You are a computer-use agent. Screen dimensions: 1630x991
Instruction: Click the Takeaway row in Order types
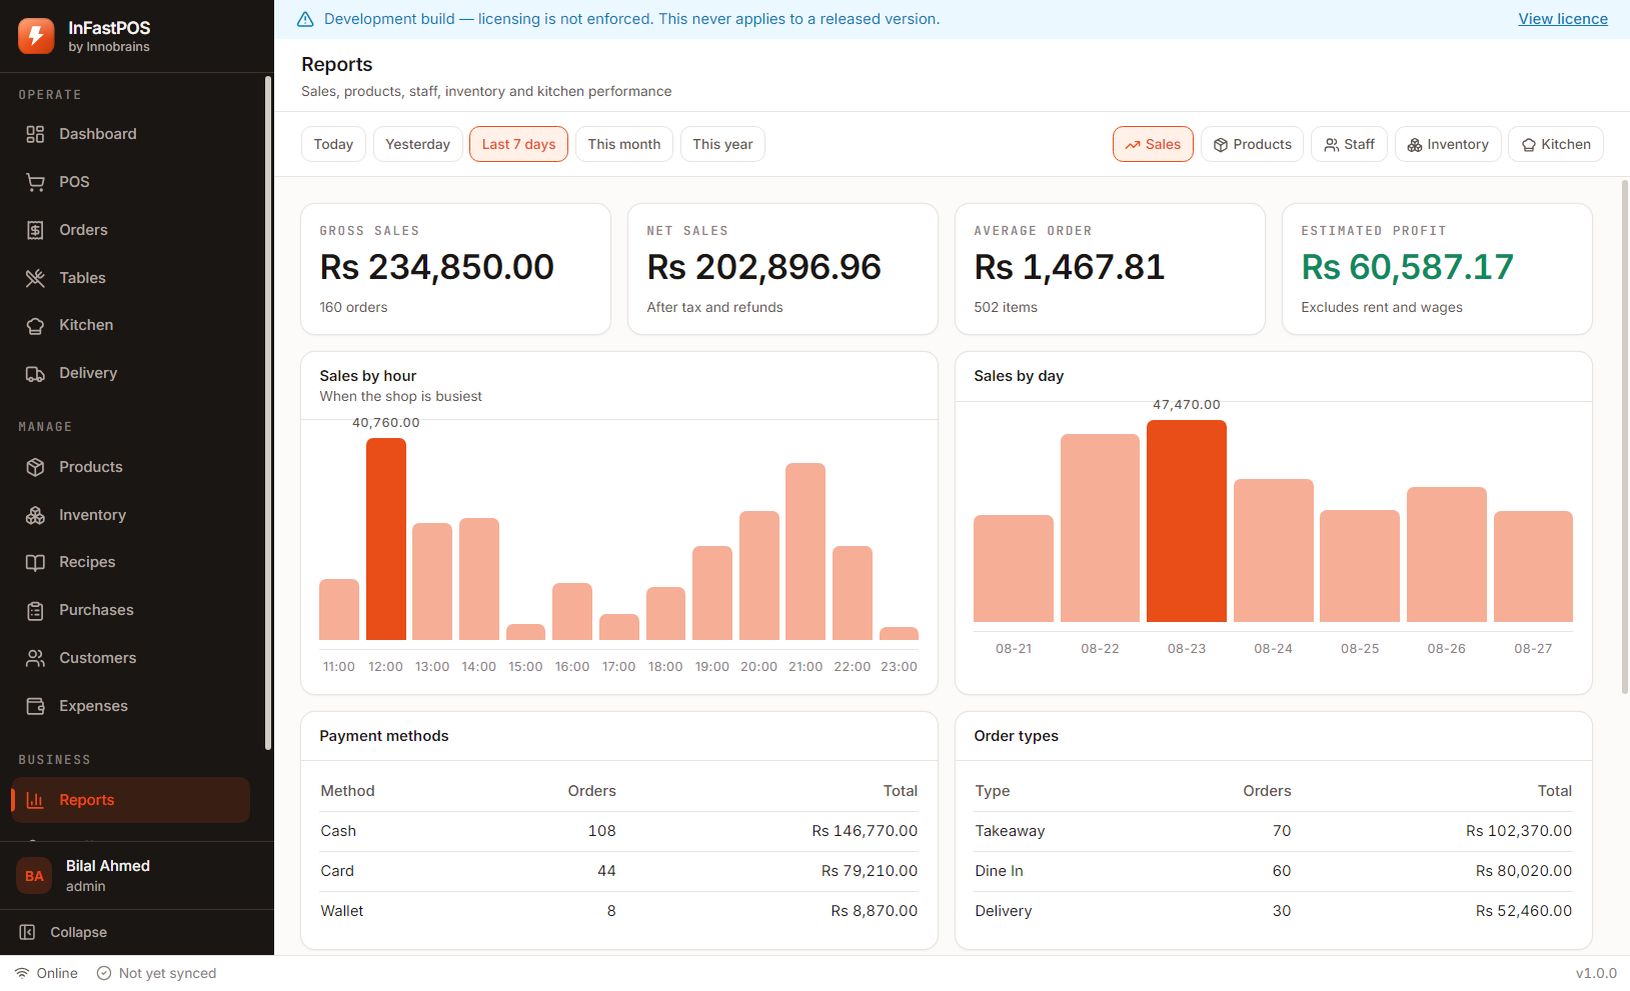1273,831
